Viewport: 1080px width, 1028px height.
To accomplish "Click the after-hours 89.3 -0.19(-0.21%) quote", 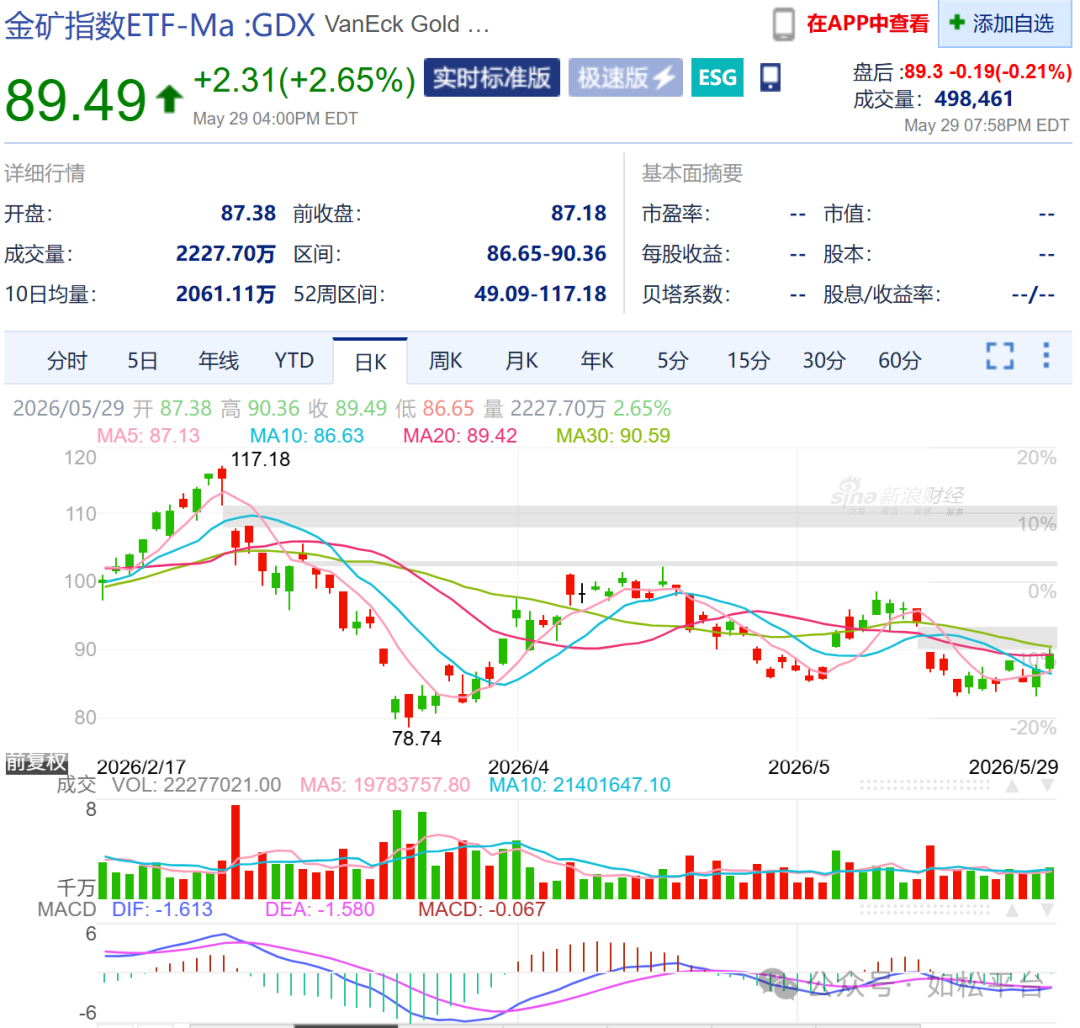I will pos(988,72).
